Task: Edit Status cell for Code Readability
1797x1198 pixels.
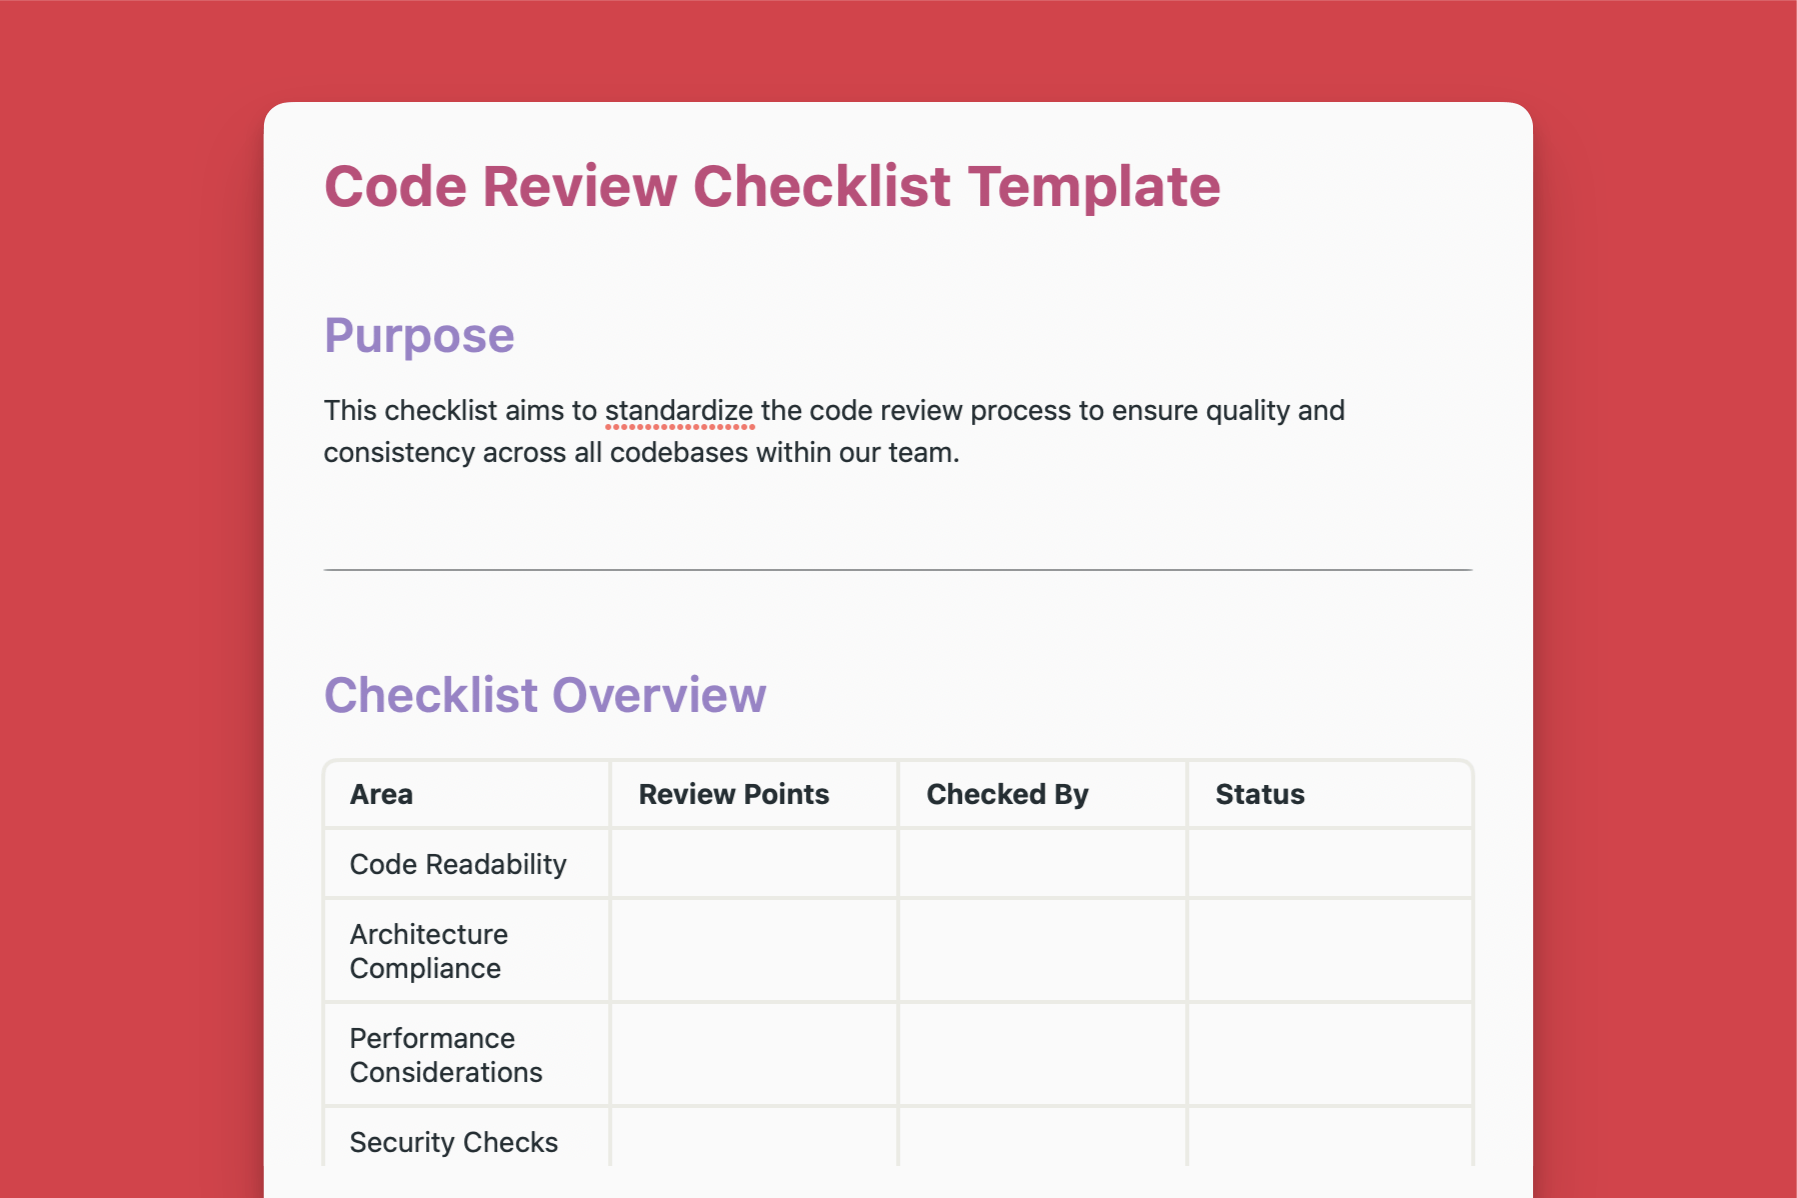Action: (x=1329, y=864)
